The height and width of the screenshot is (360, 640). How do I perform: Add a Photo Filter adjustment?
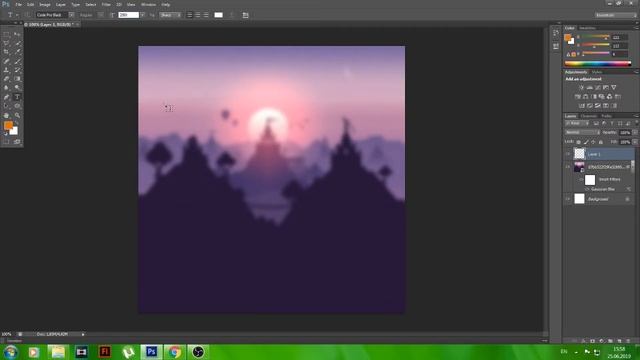coord(602,97)
